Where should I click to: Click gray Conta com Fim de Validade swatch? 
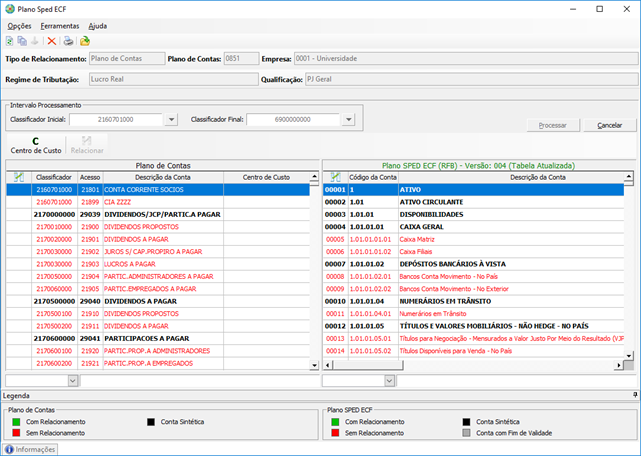(x=466, y=433)
